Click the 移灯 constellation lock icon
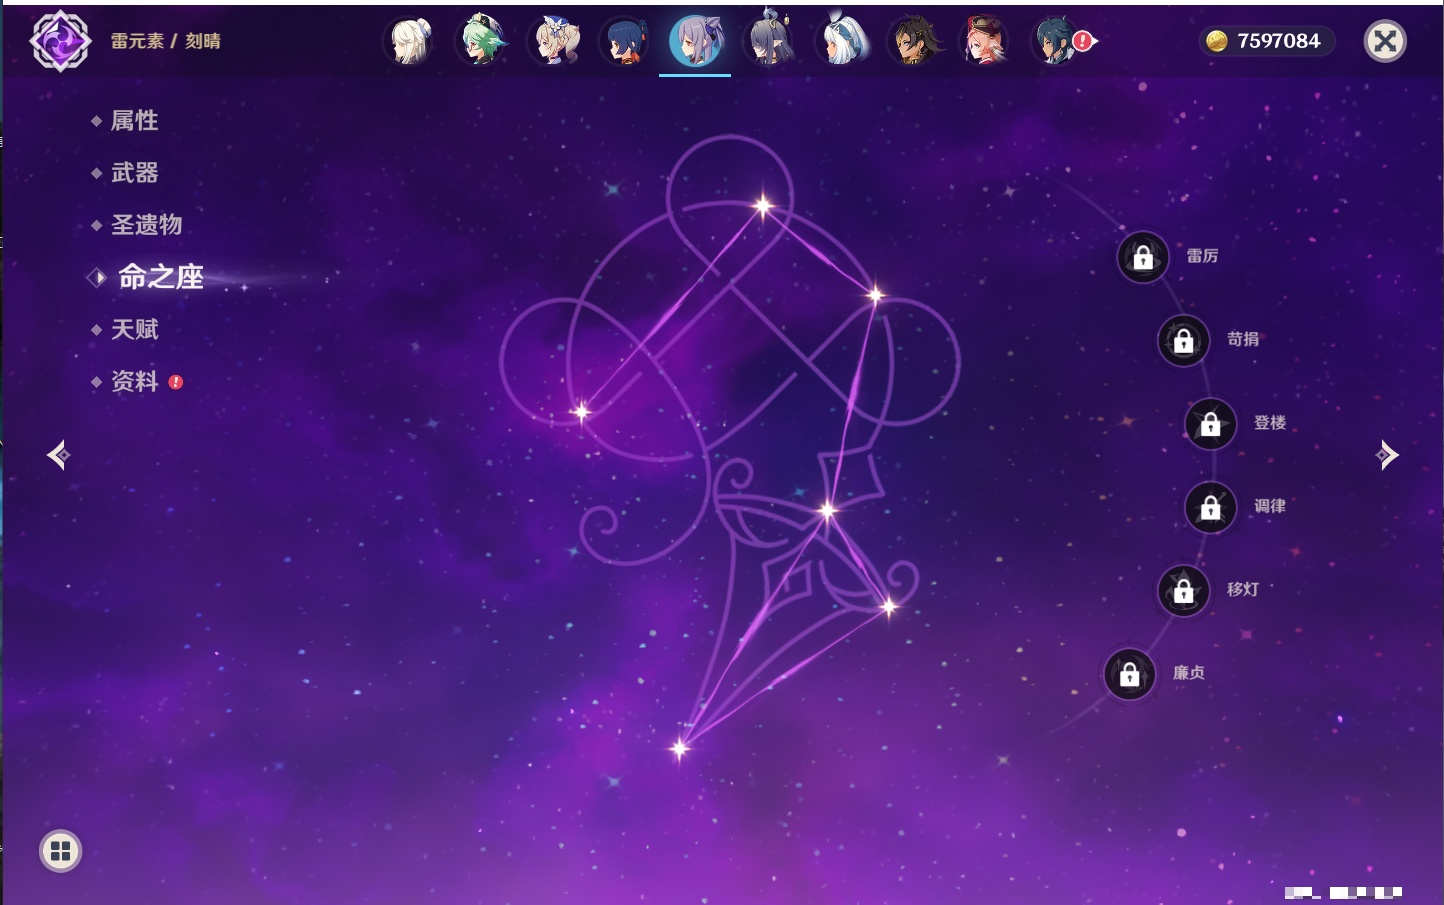Image resolution: width=1444 pixels, height=905 pixels. pyautogui.click(x=1183, y=591)
